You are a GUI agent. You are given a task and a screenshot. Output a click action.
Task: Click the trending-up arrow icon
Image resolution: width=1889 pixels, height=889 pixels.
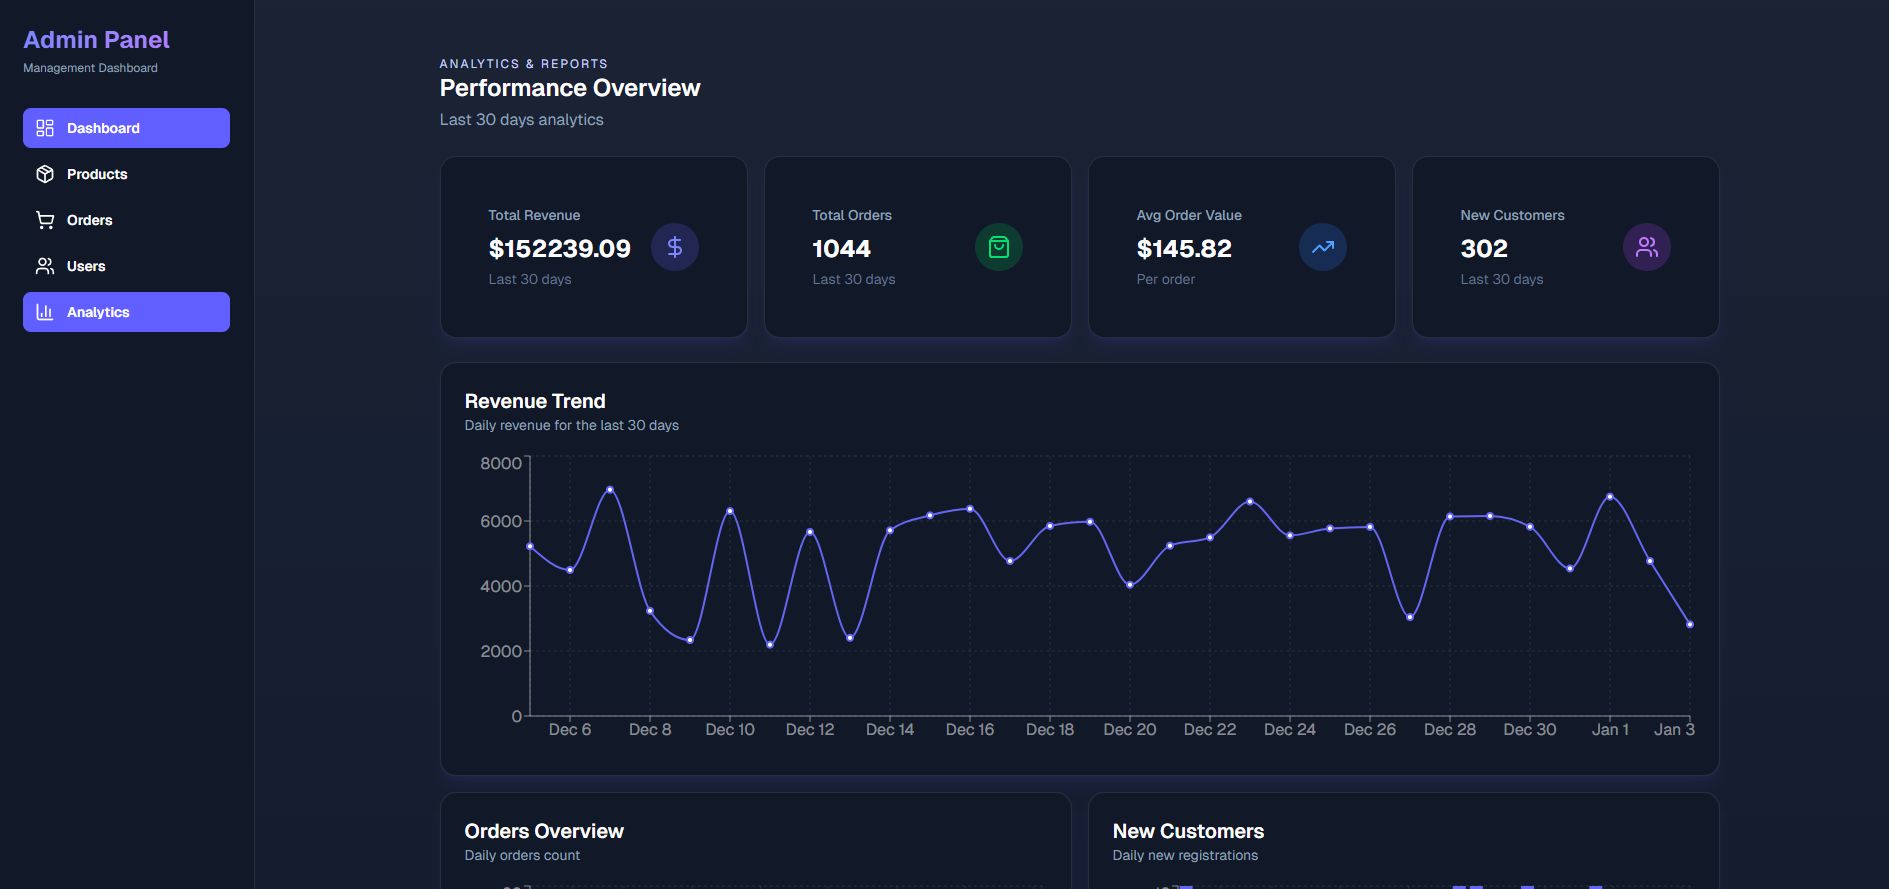coord(1323,247)
